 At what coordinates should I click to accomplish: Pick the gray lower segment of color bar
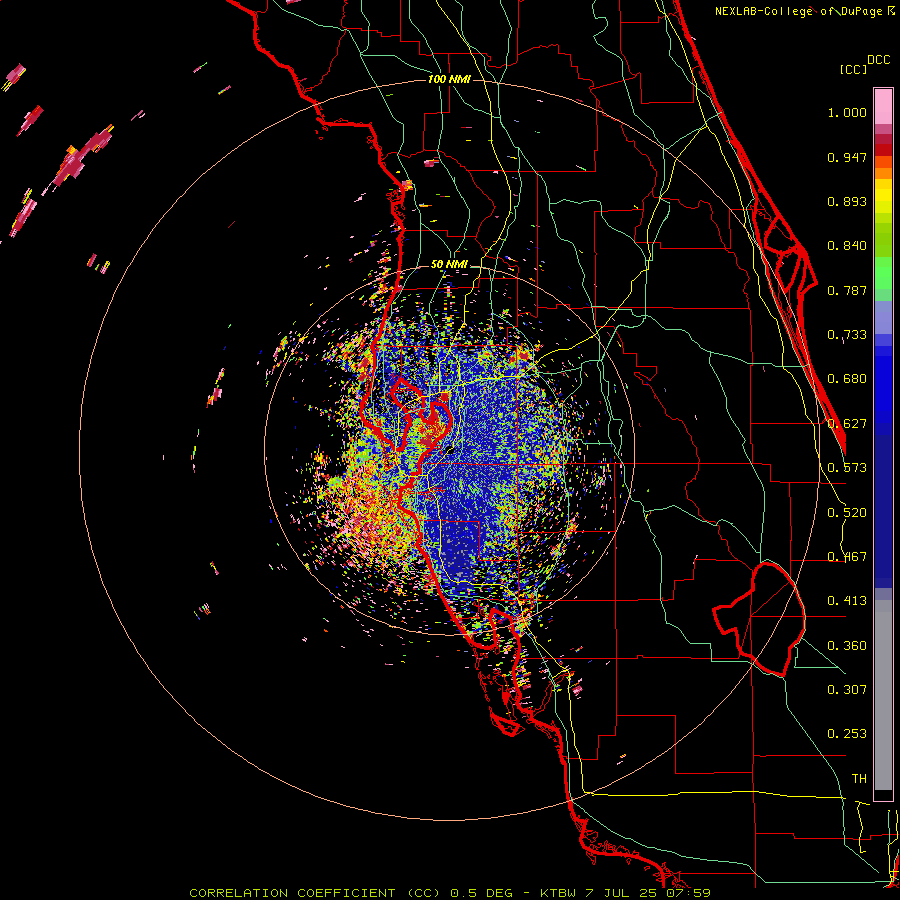coord(883,695)
